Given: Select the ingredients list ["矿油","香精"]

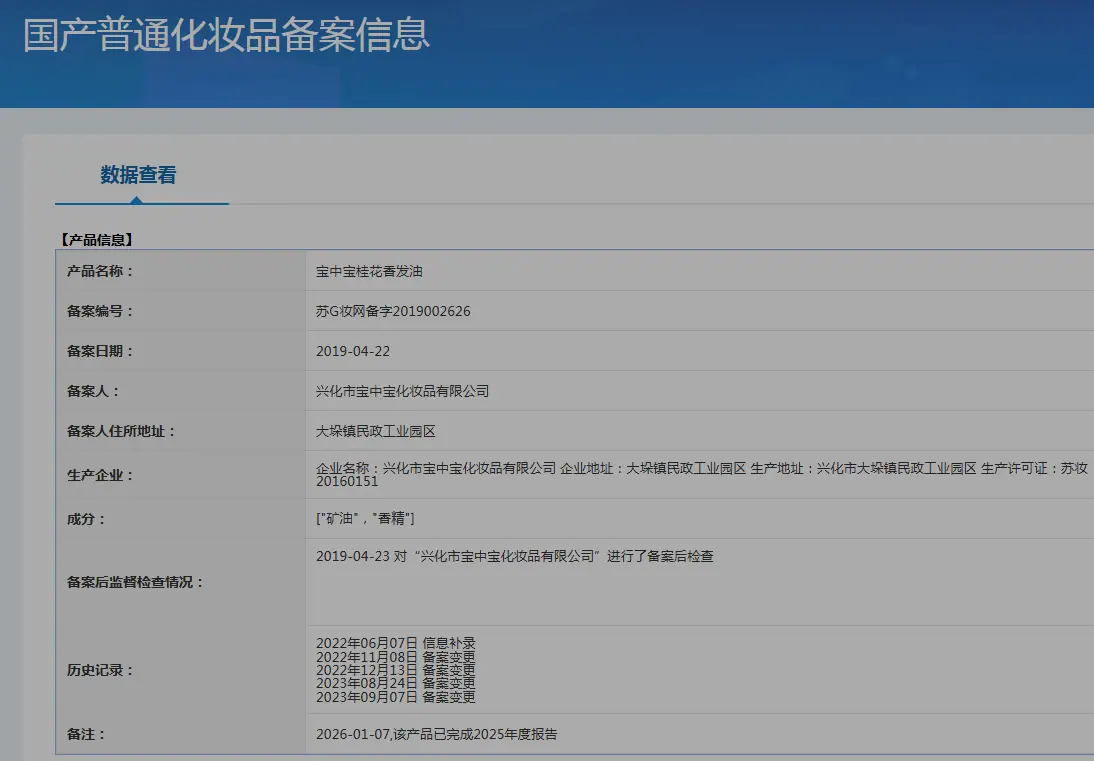Looking at the screenshot, I should tap(365, 518).
